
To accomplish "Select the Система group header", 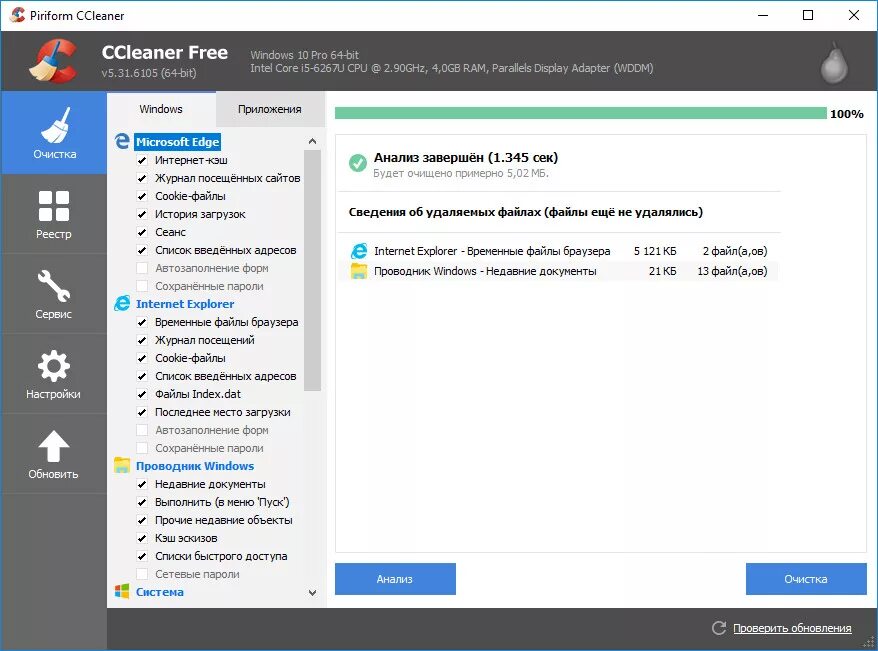I will pos(160,592).
